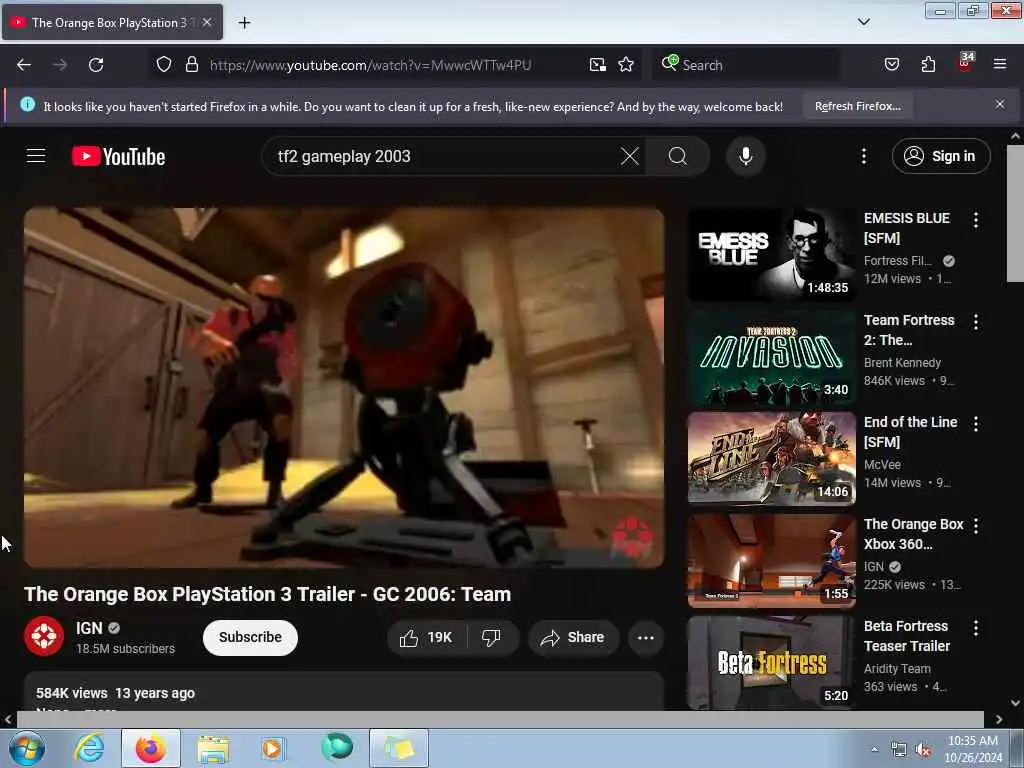
Task: Open Beta Fortress Teaser Trailer thumbnail
Action: [772, 662]
